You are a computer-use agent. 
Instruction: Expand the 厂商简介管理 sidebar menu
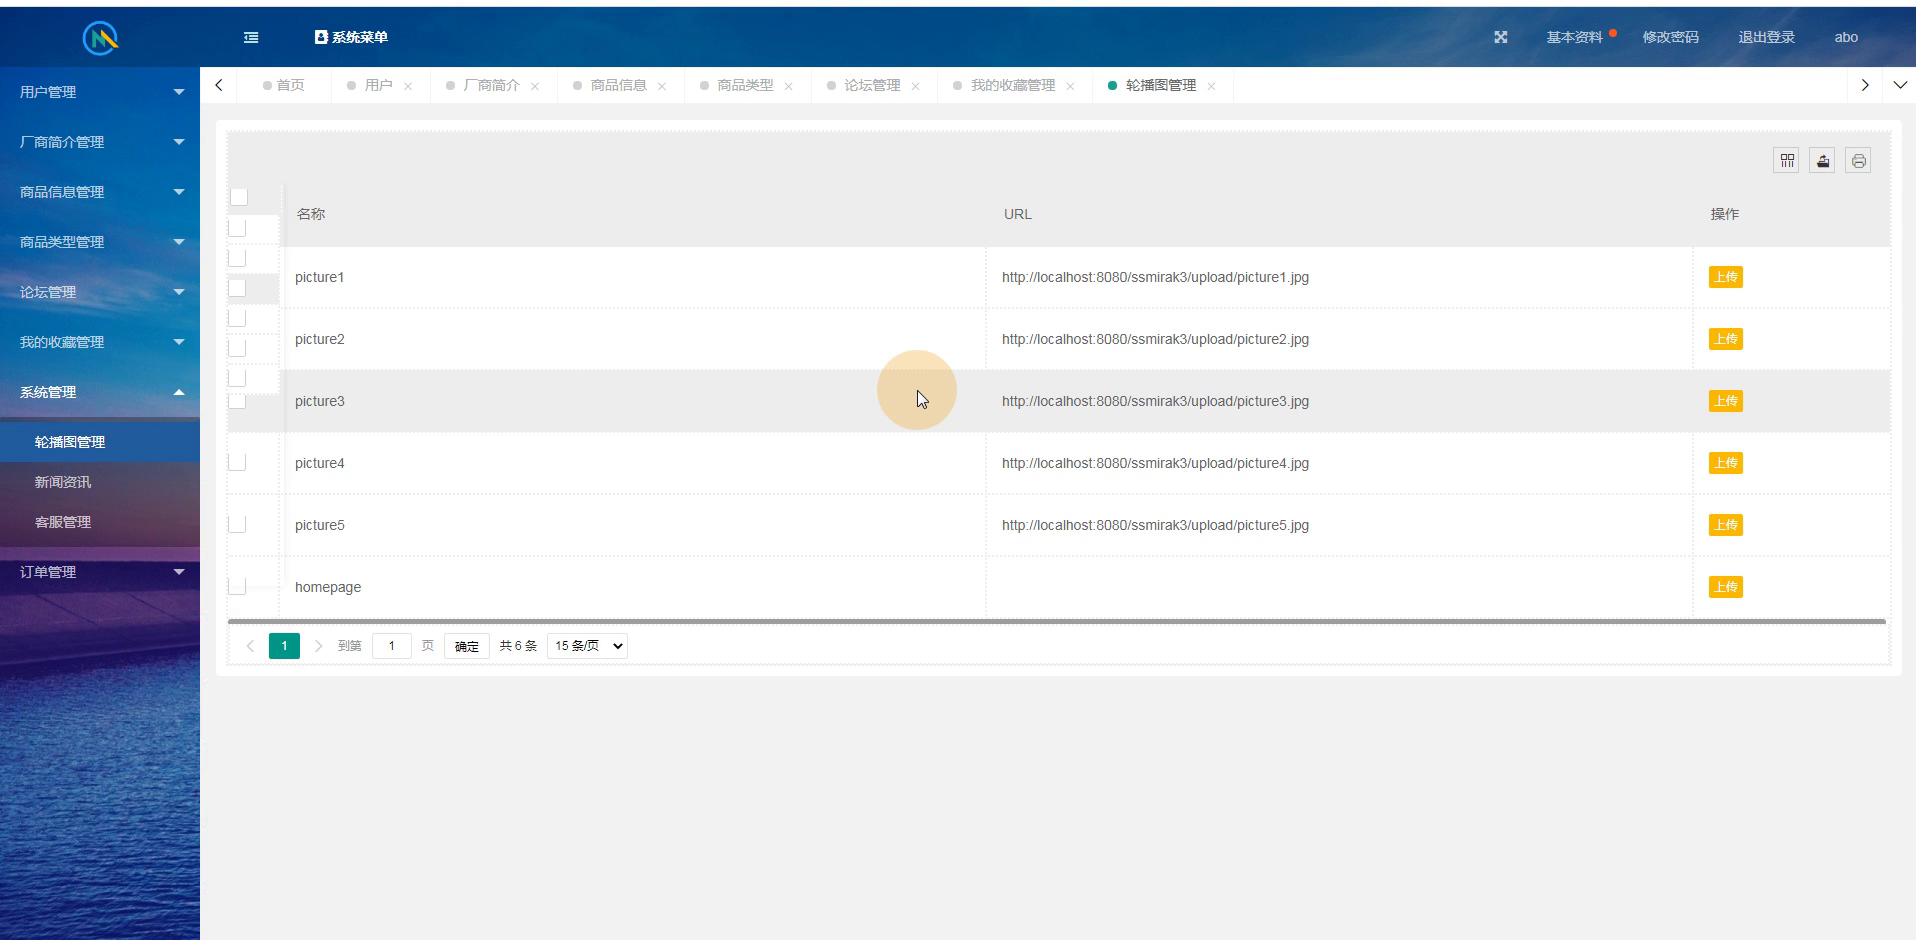tap(100, 142)
